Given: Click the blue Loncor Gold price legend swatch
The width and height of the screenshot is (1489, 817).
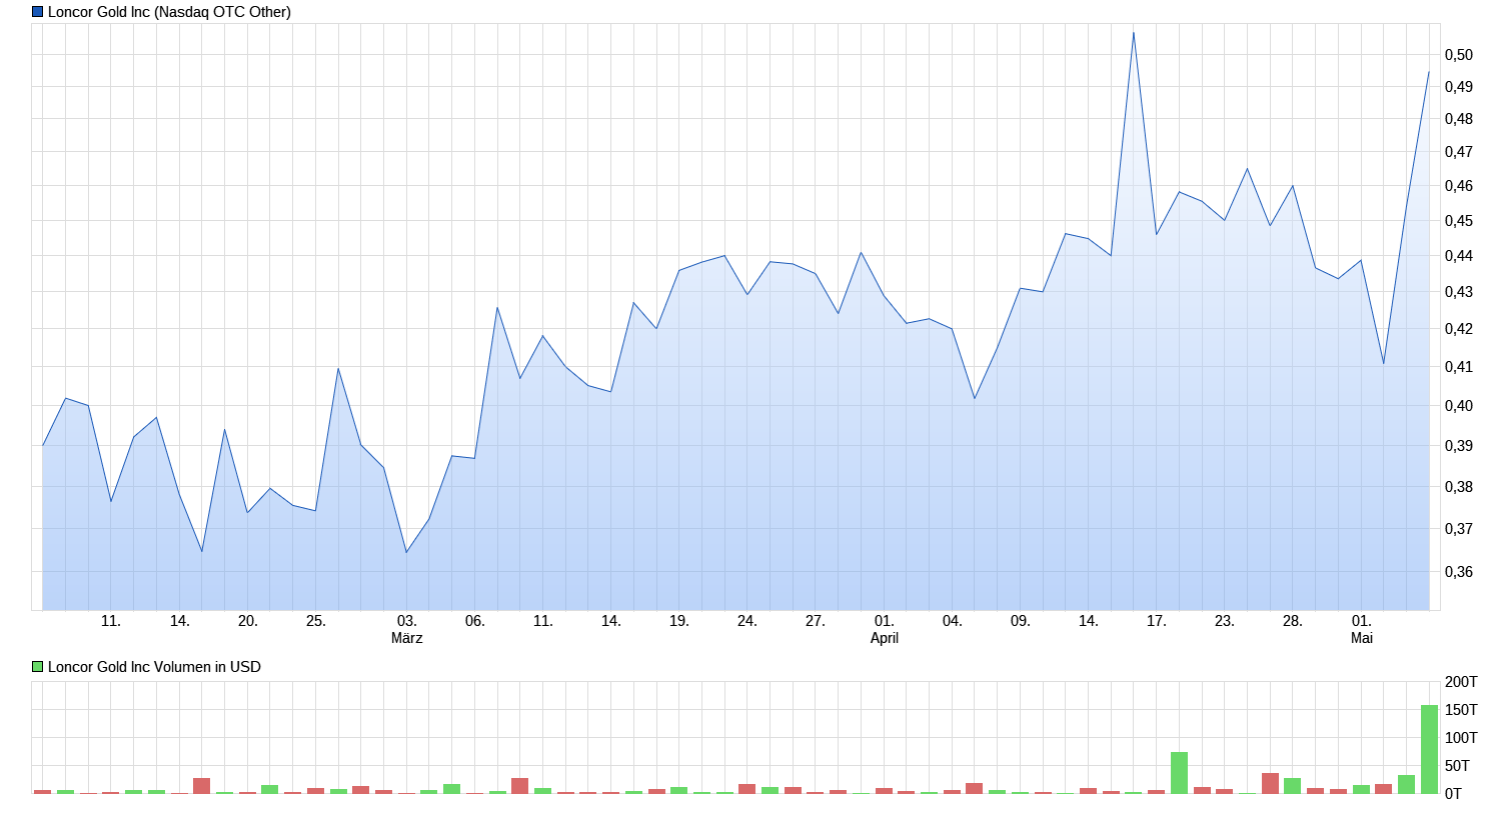Looking at the screenshot, I should [38, 12].
